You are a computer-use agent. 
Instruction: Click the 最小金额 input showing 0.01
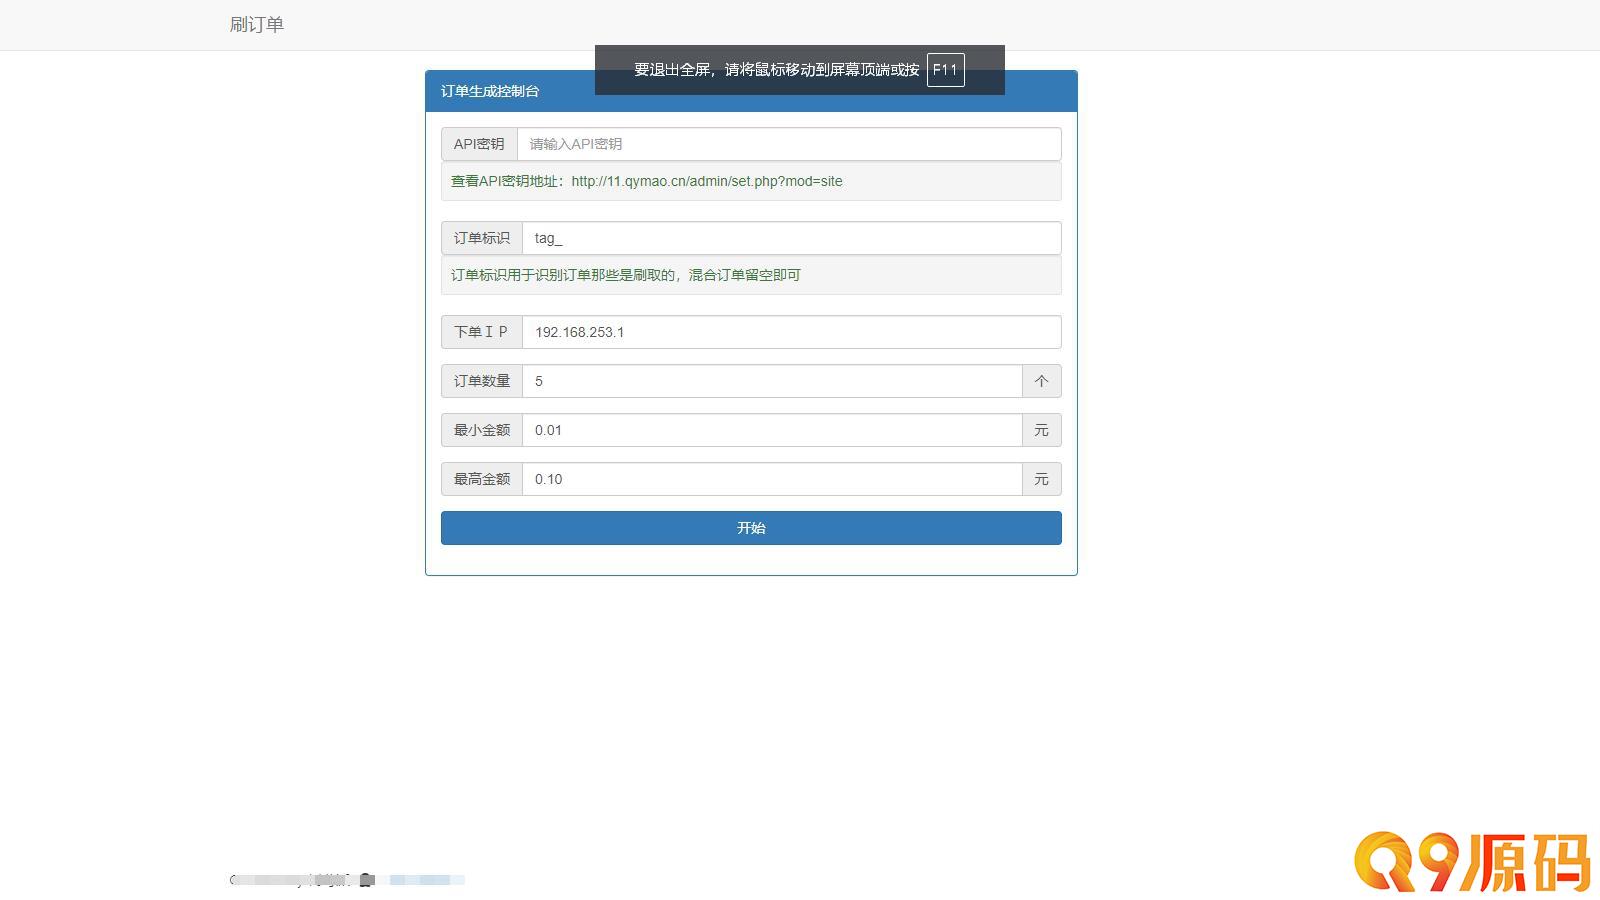[x=772, y=430]
